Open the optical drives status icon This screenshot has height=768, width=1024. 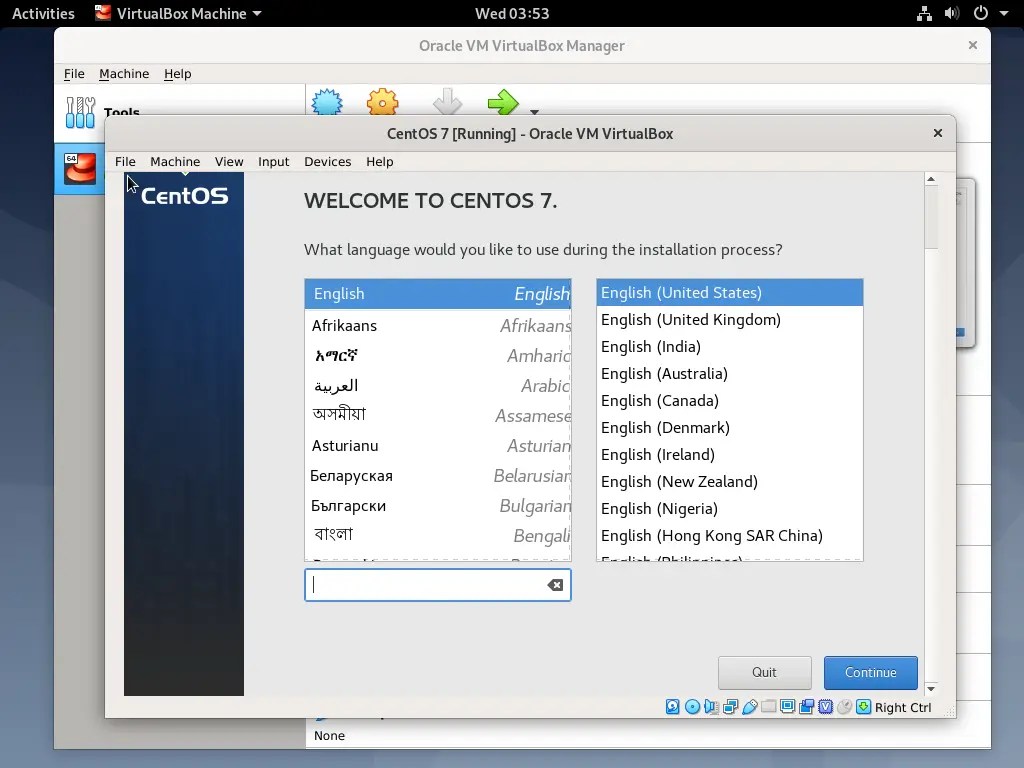pyautogui.click(x=691, y=707)
